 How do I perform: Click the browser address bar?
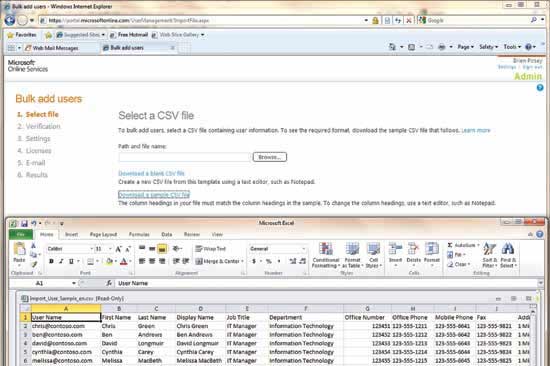203,20
